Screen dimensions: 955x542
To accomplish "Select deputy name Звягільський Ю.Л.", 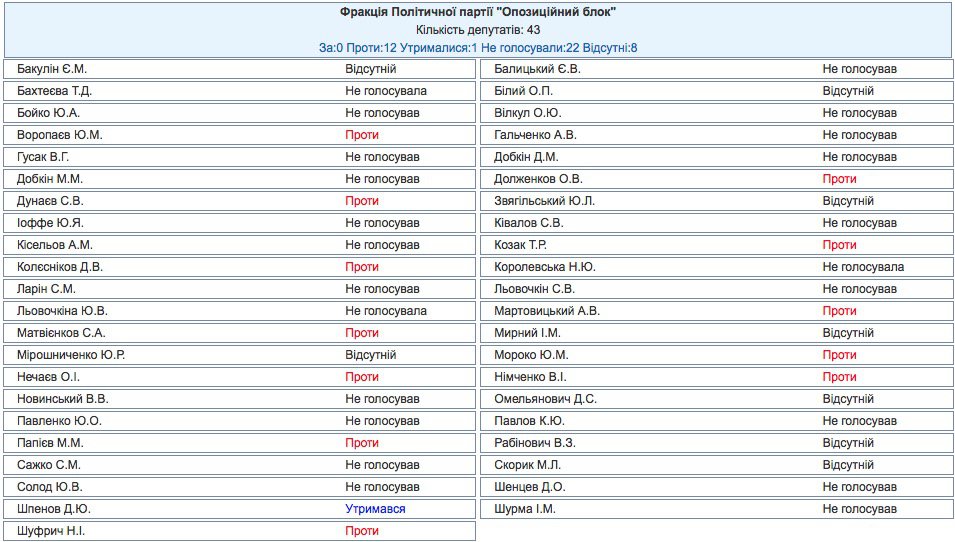I will tap(545, 201).
